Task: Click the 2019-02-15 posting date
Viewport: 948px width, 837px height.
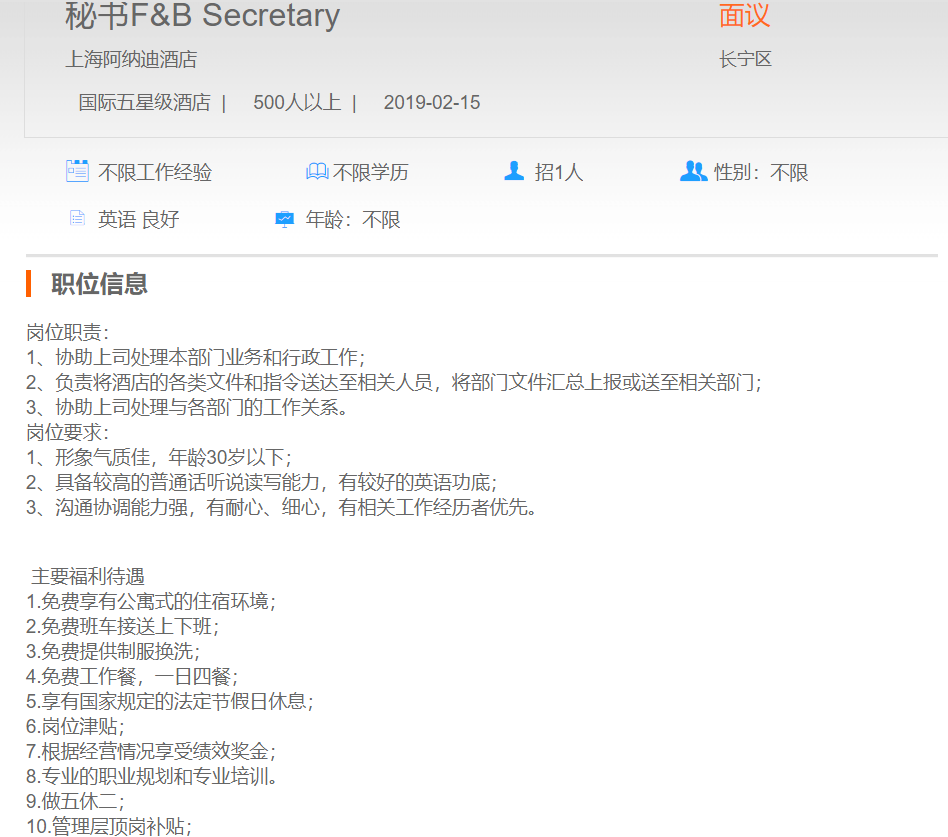Action: (432, 102)
